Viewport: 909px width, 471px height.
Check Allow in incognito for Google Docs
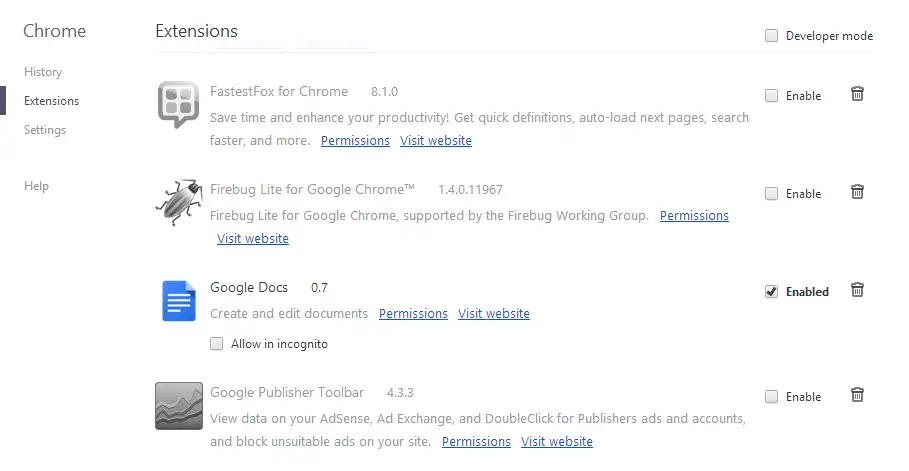pos(216,343)
